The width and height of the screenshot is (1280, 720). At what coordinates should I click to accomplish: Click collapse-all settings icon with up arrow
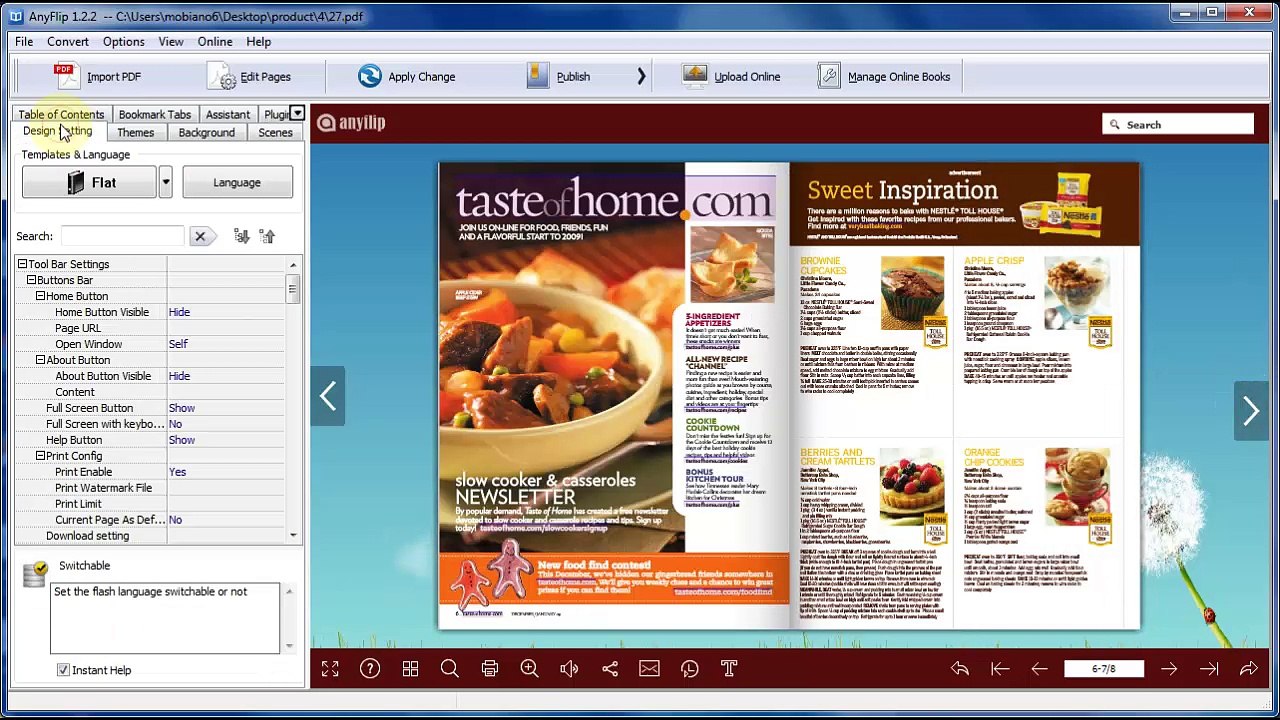pyautogui.click(x=267, y=236)
